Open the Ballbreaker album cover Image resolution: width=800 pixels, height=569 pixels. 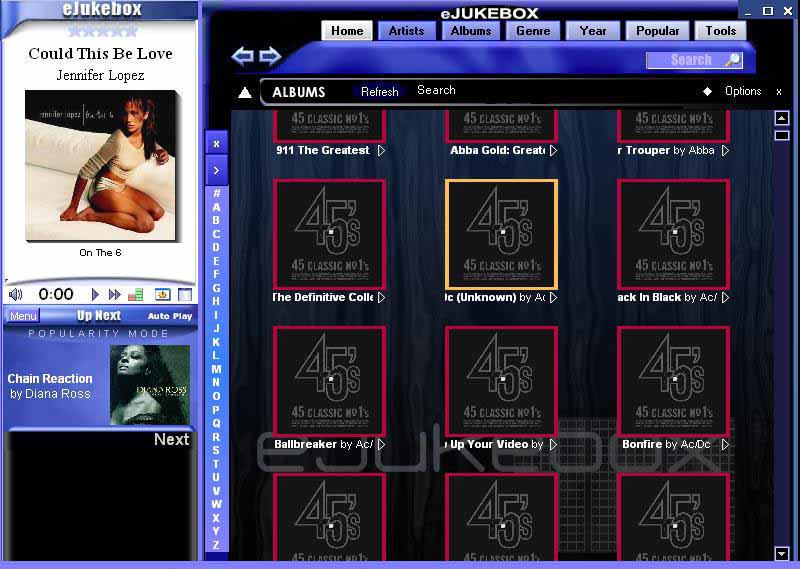pos(330,381)
